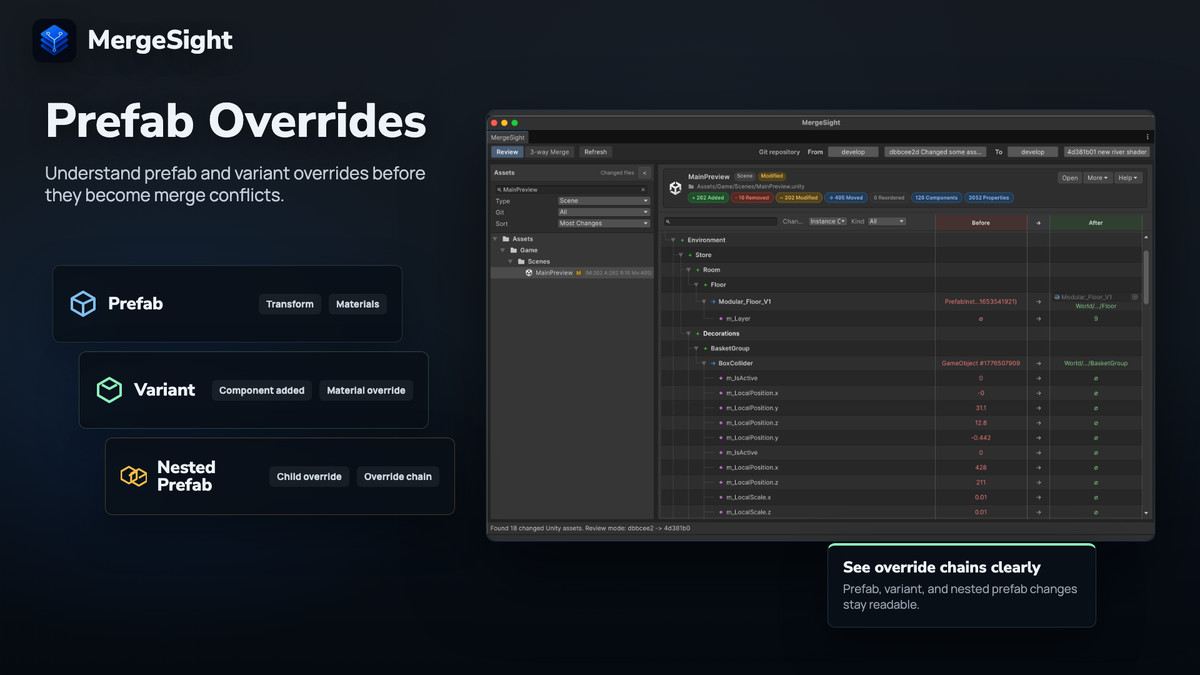Click the Refresh button
Viewport: 1200px width, 675px height.
click(595, 152)
